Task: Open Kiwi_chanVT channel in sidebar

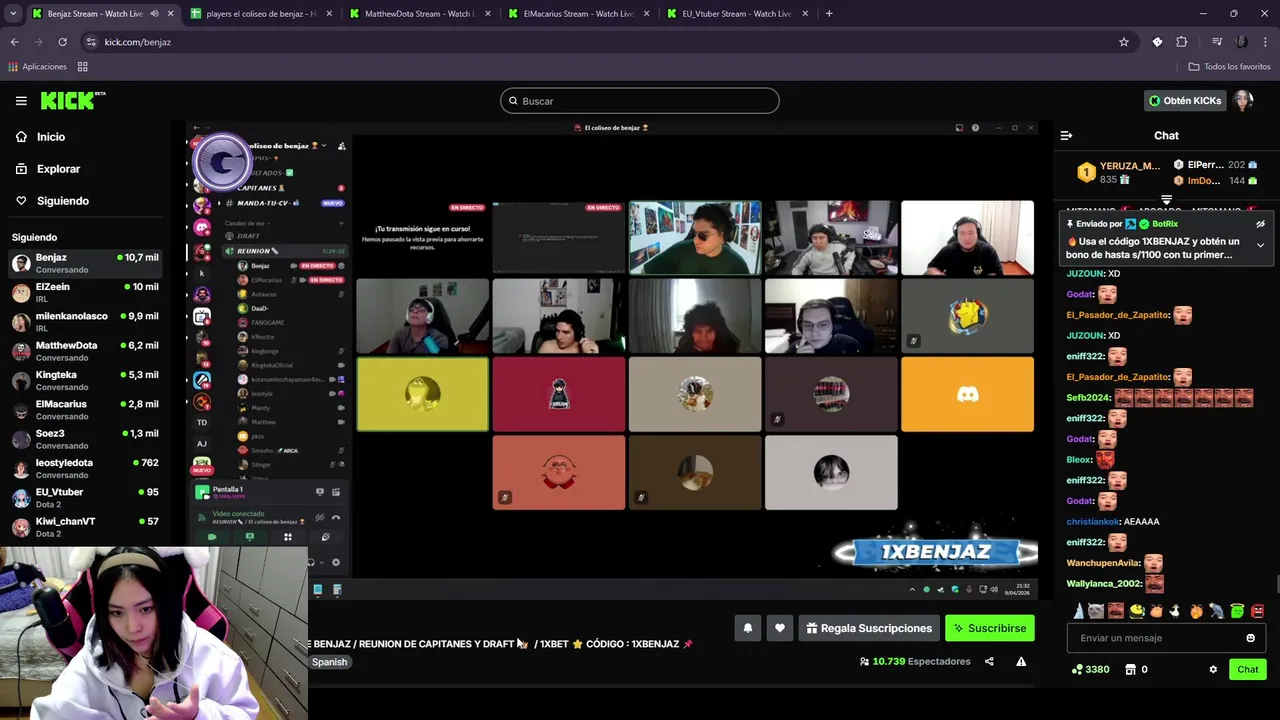Action: coord(85,527)
